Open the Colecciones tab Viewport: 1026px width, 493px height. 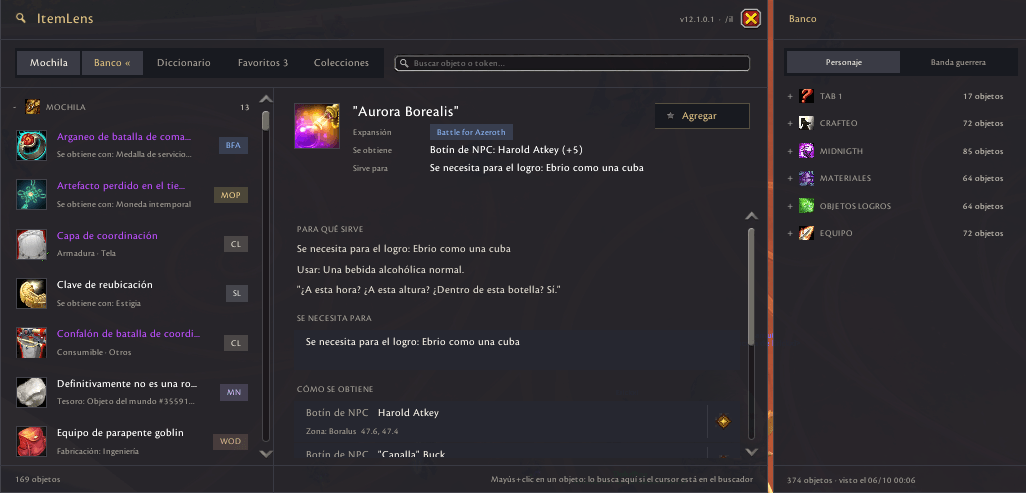[x=342, y=63]
